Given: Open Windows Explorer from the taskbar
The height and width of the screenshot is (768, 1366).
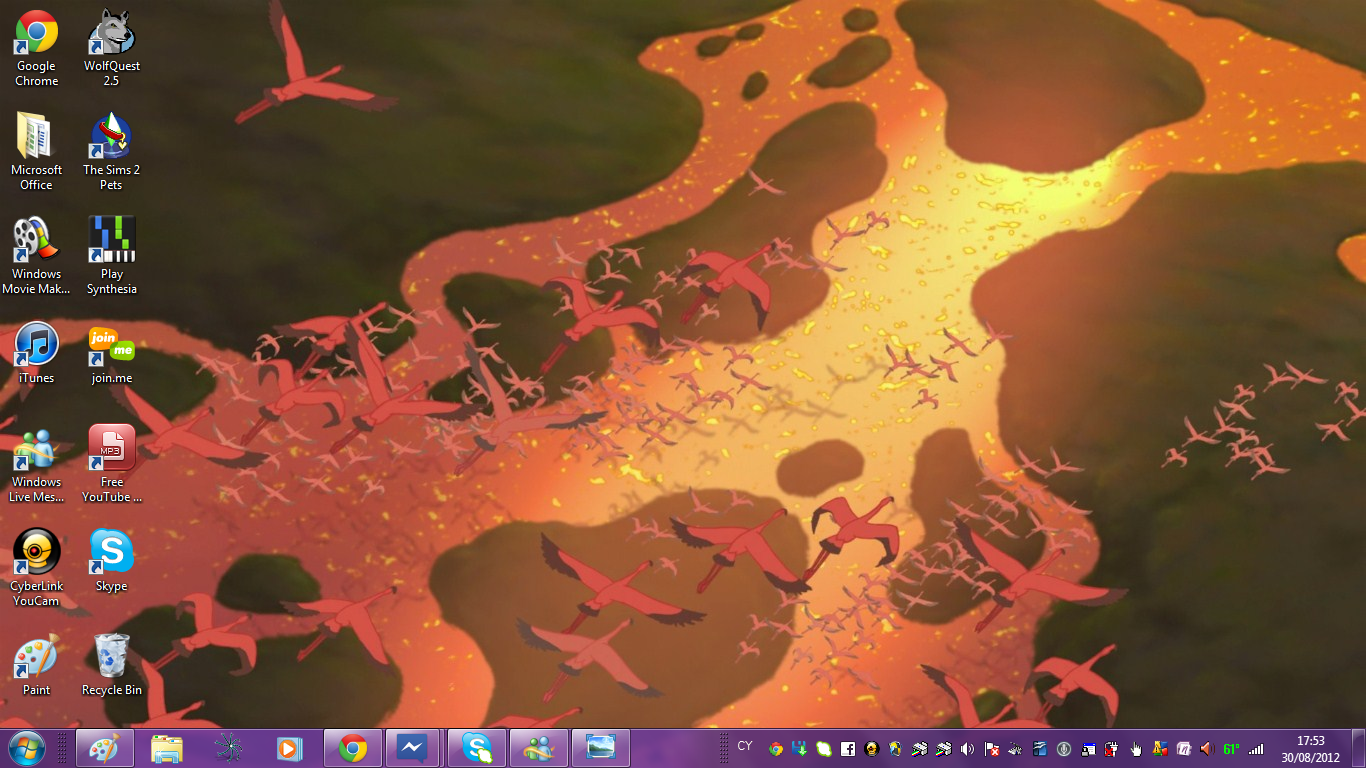Looking at the screenshot, I should pyautogui.click(x=167, y=748).
